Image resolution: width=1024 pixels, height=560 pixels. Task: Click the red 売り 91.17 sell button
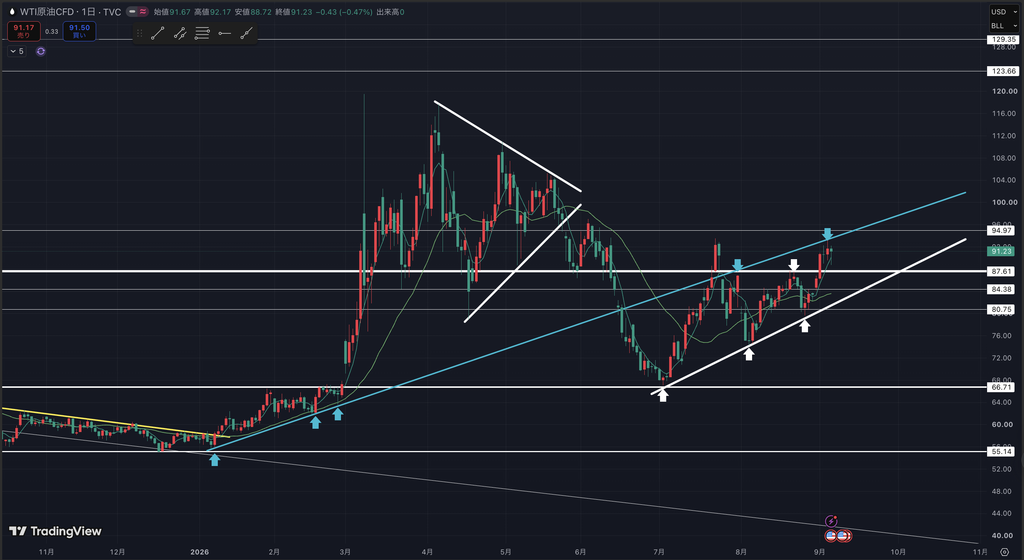click(24, 31)
